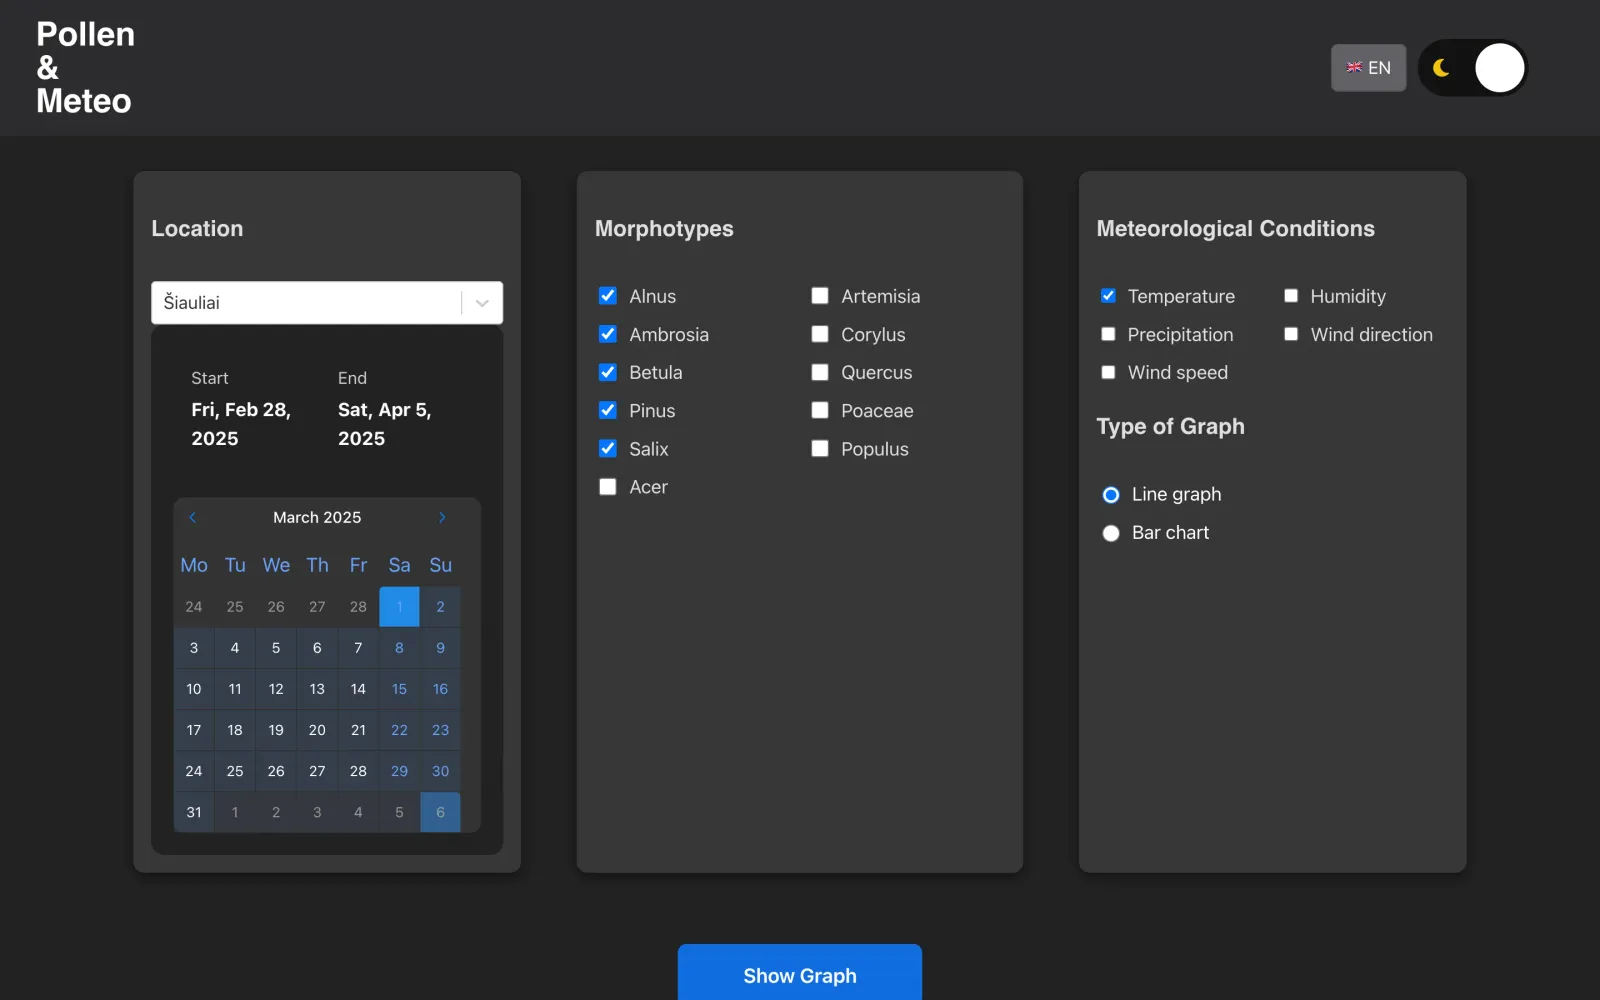Pick February 24 in the calendar
The height and width of the screenshot is (1000, 1600).
[x=194, y=607]
